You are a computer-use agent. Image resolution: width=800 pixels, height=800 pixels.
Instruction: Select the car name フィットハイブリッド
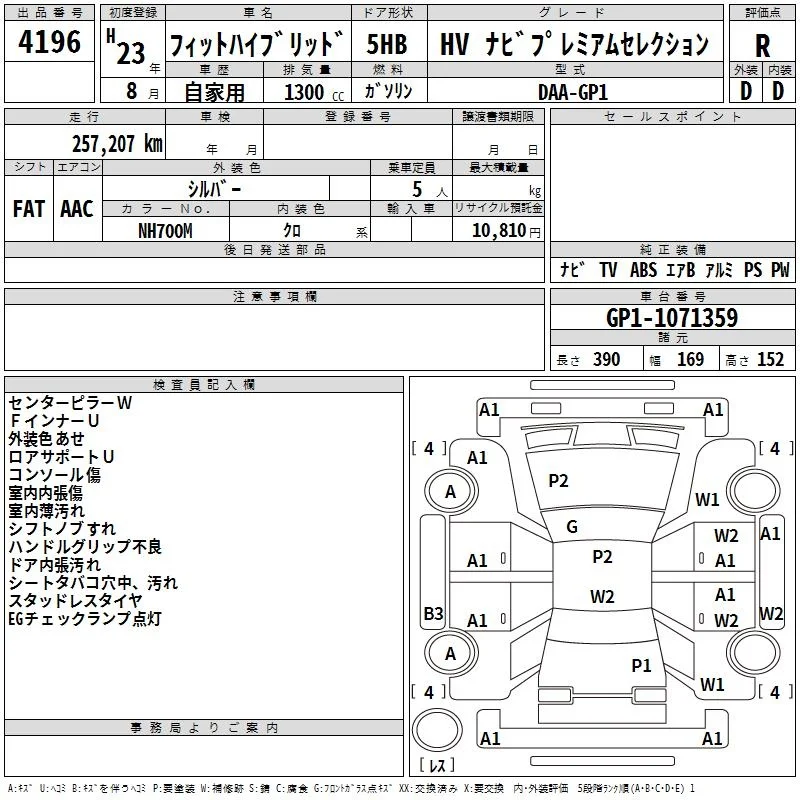point(257,44)
